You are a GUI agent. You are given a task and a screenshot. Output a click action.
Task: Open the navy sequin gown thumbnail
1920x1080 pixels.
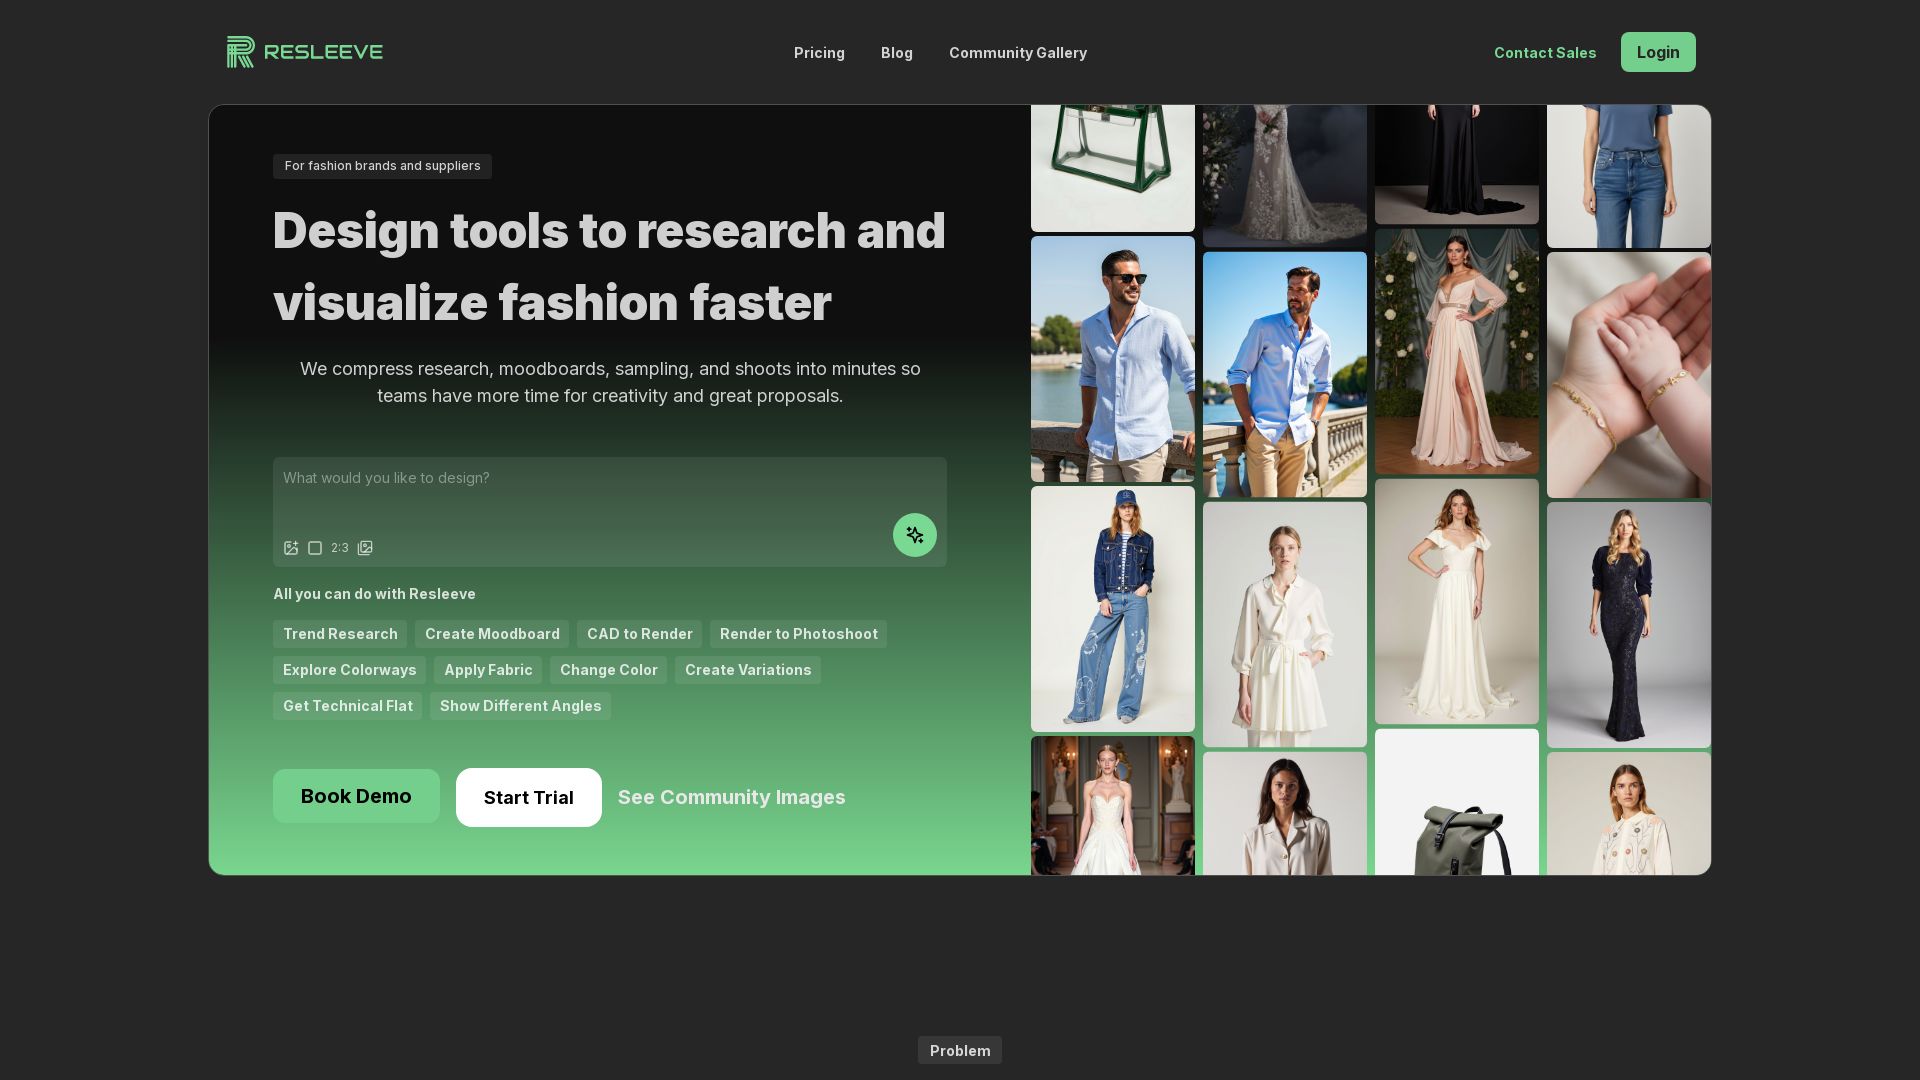tap(1628, 624)
